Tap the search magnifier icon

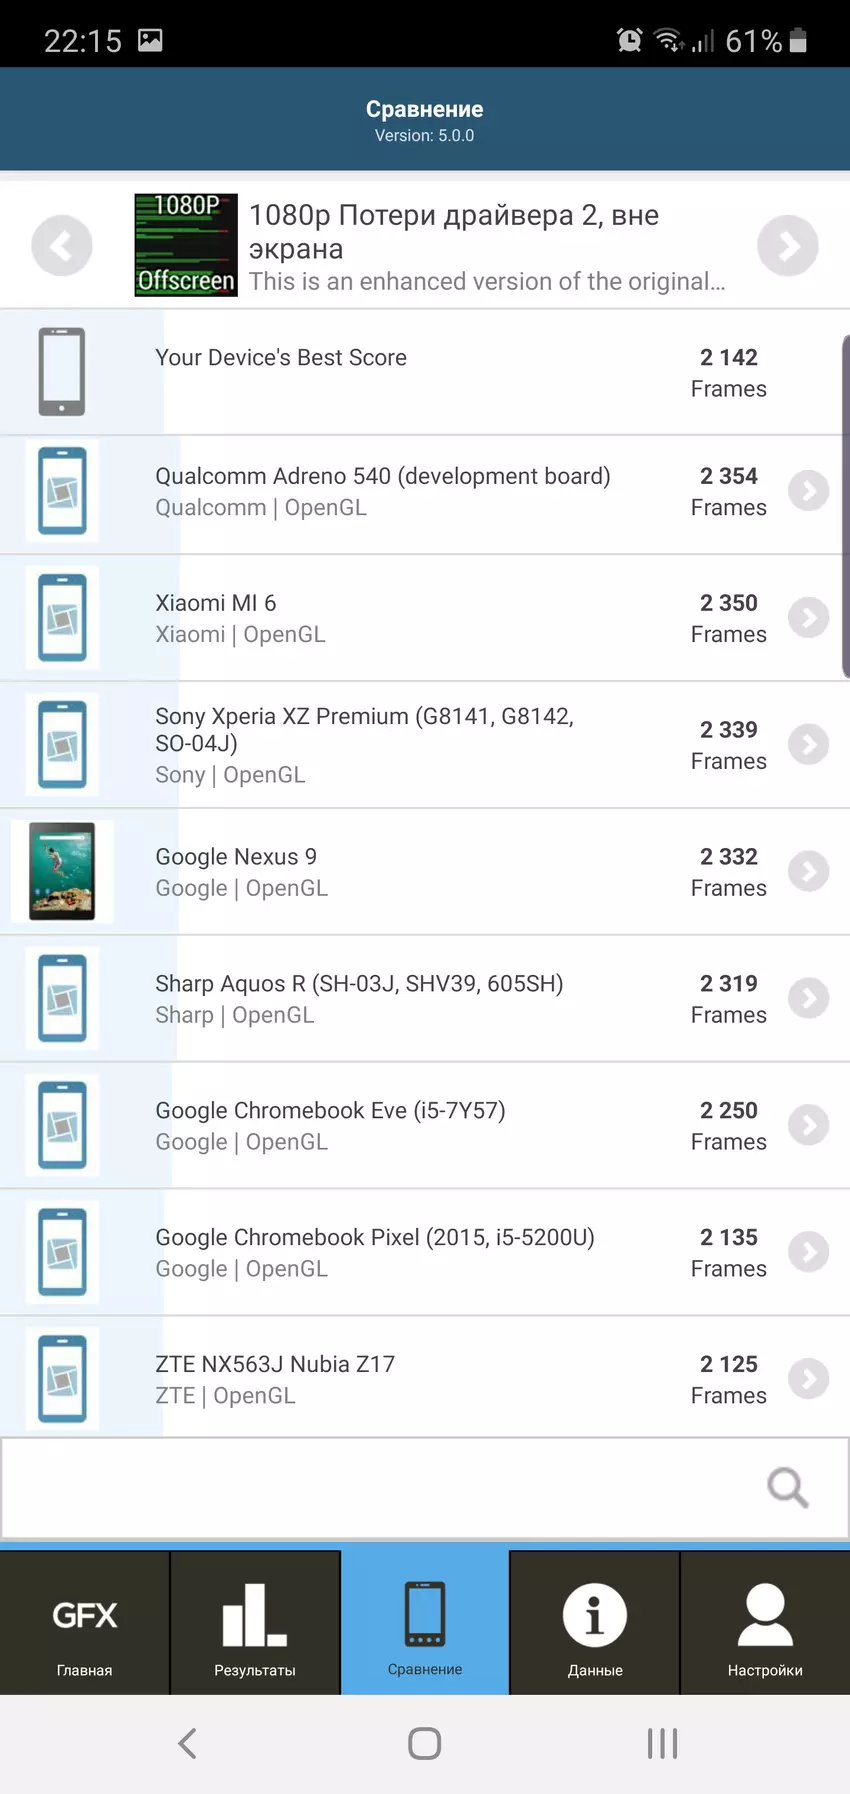787,1487
